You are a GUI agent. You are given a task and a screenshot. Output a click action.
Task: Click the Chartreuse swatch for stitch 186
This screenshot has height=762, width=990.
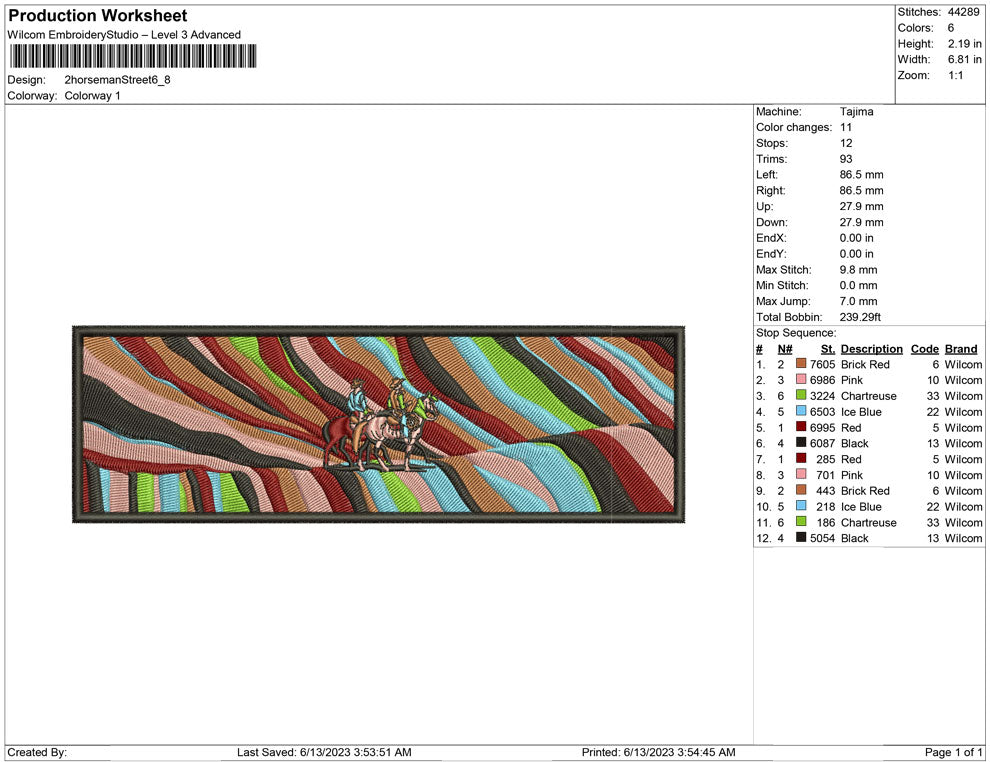click(x=801, y=521)
